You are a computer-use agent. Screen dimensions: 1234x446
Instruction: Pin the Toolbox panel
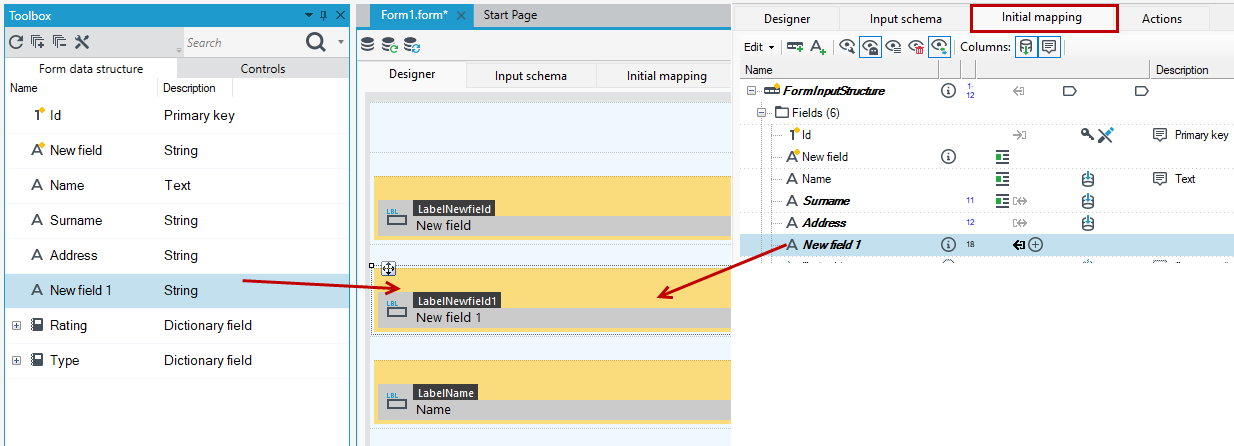pos(323,15)
